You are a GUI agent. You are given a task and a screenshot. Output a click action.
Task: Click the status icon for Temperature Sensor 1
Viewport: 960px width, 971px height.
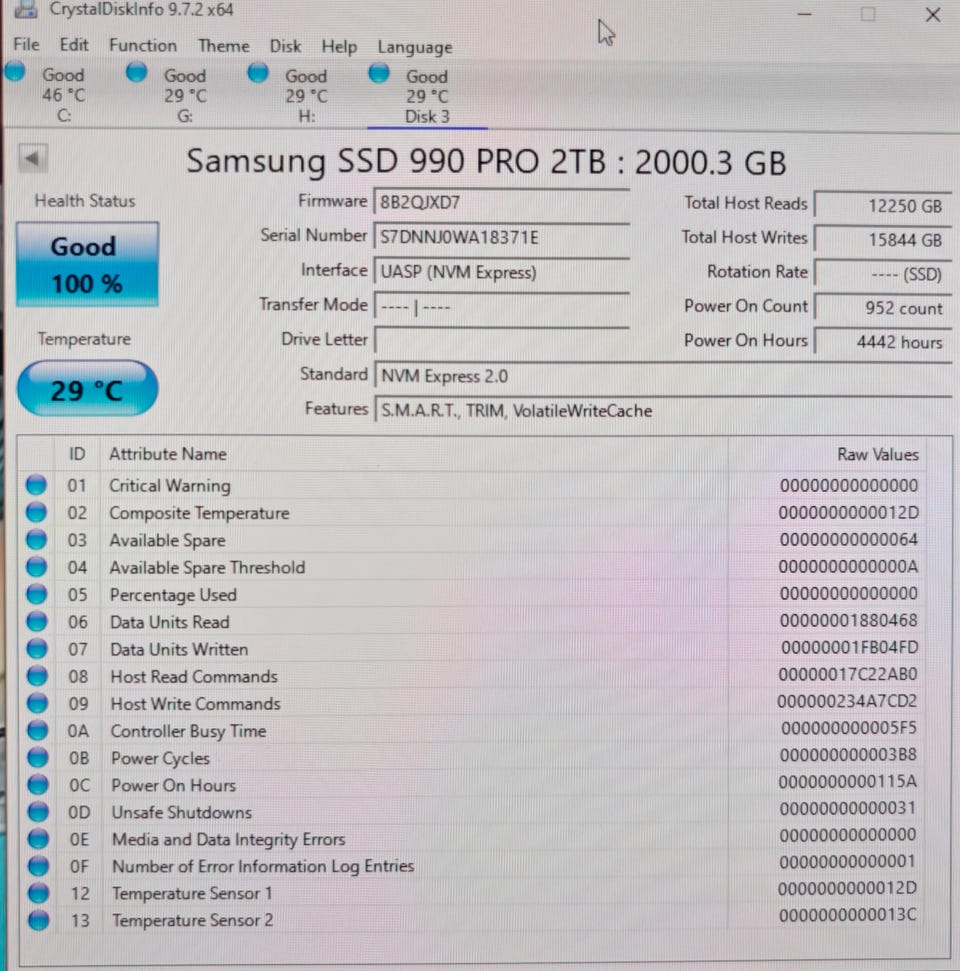point(38,893)
